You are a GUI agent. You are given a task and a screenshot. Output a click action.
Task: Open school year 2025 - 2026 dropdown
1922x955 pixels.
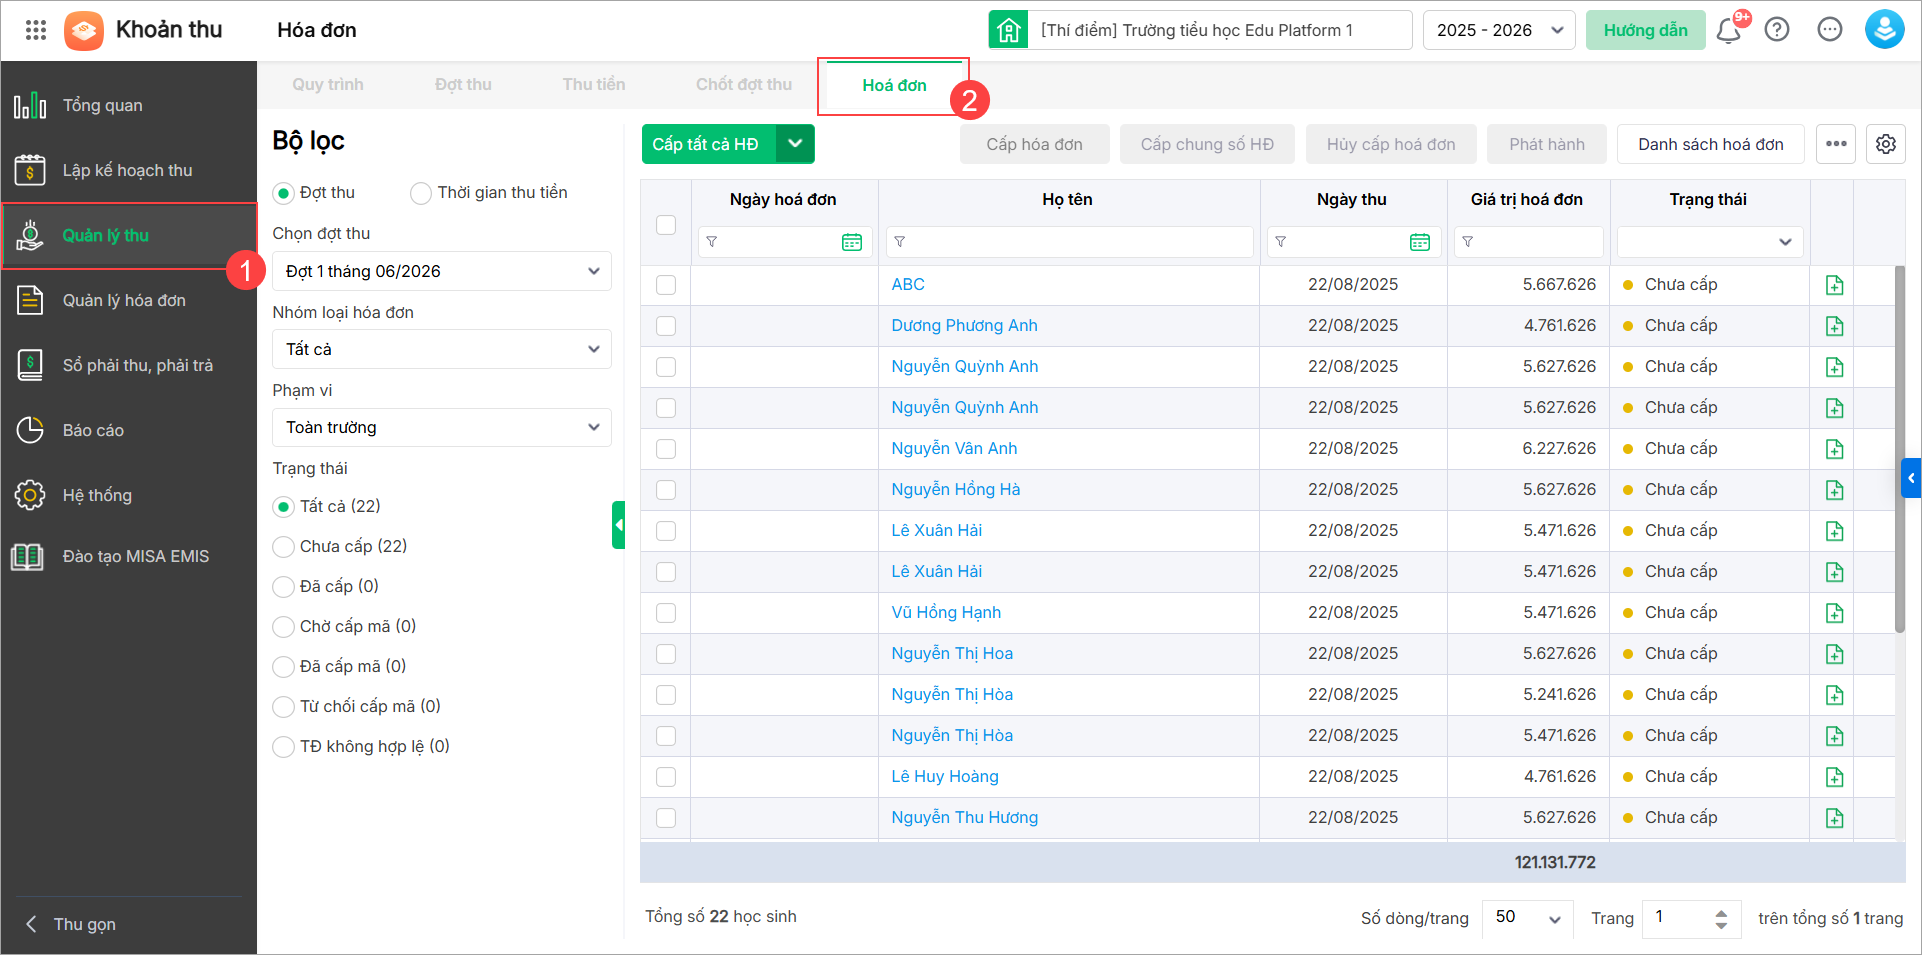click(1499, 30)
